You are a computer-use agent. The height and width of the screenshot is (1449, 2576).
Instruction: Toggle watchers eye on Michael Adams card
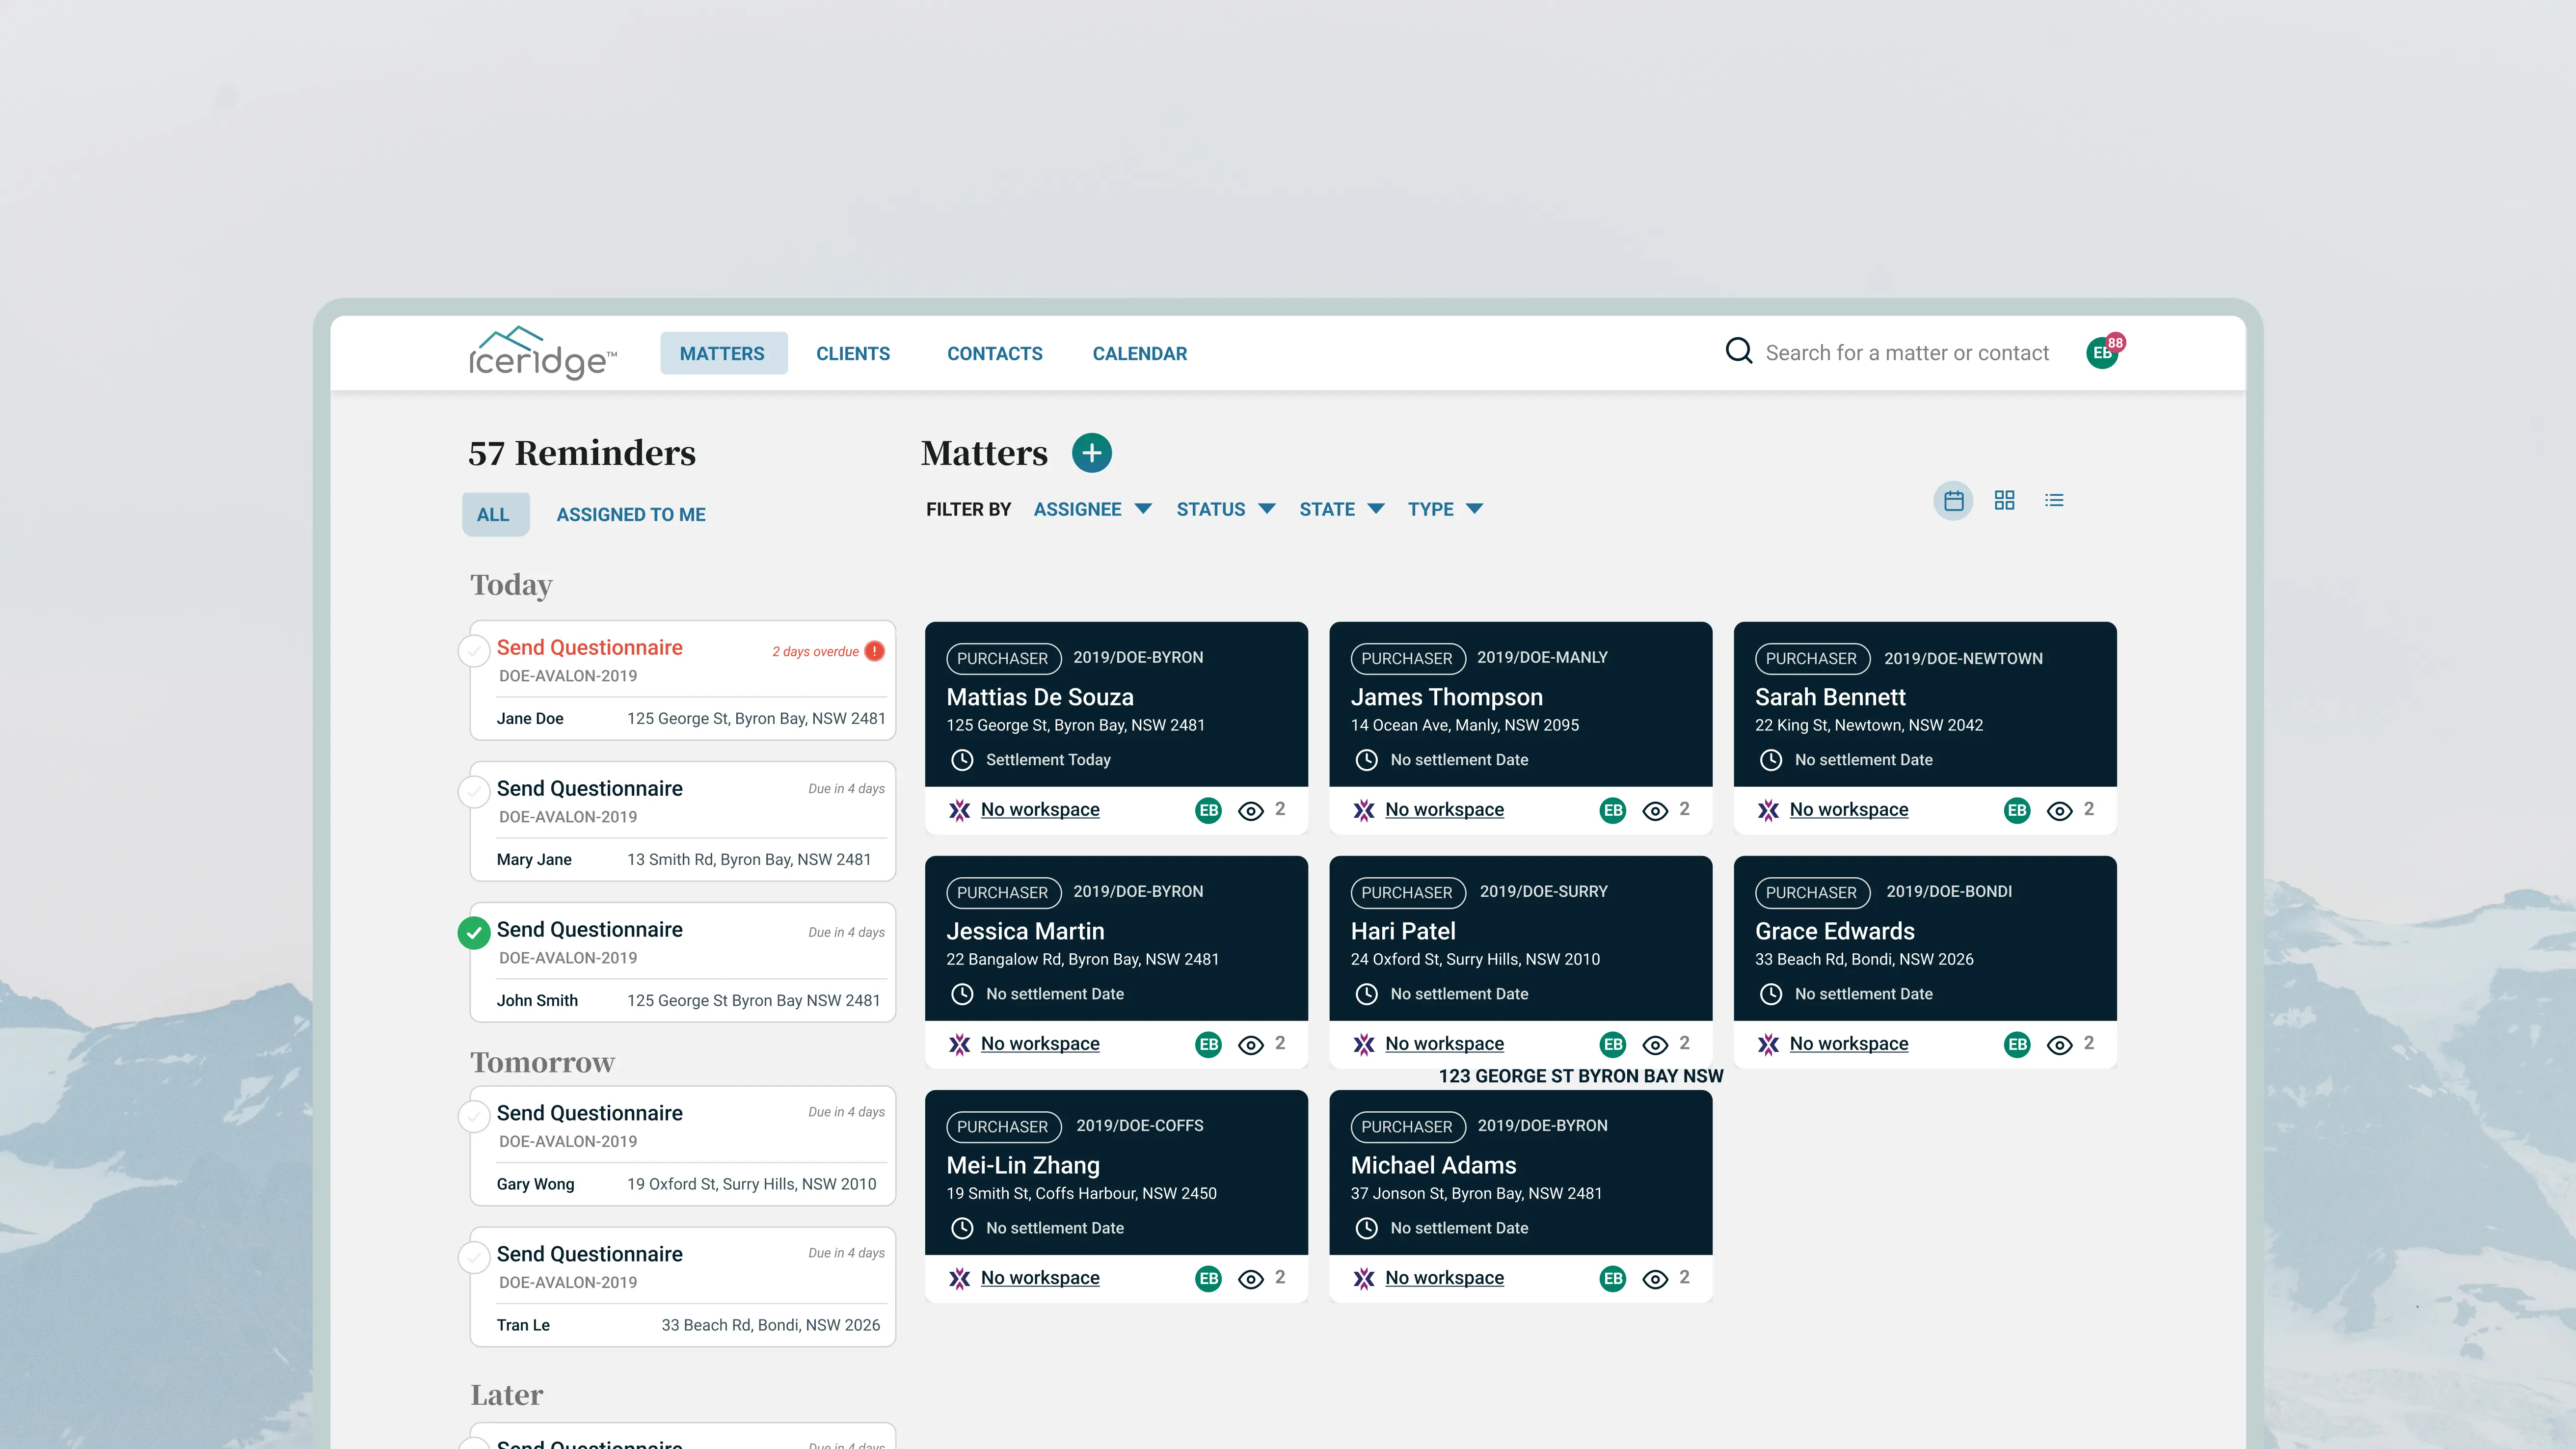[1655, 1279]
